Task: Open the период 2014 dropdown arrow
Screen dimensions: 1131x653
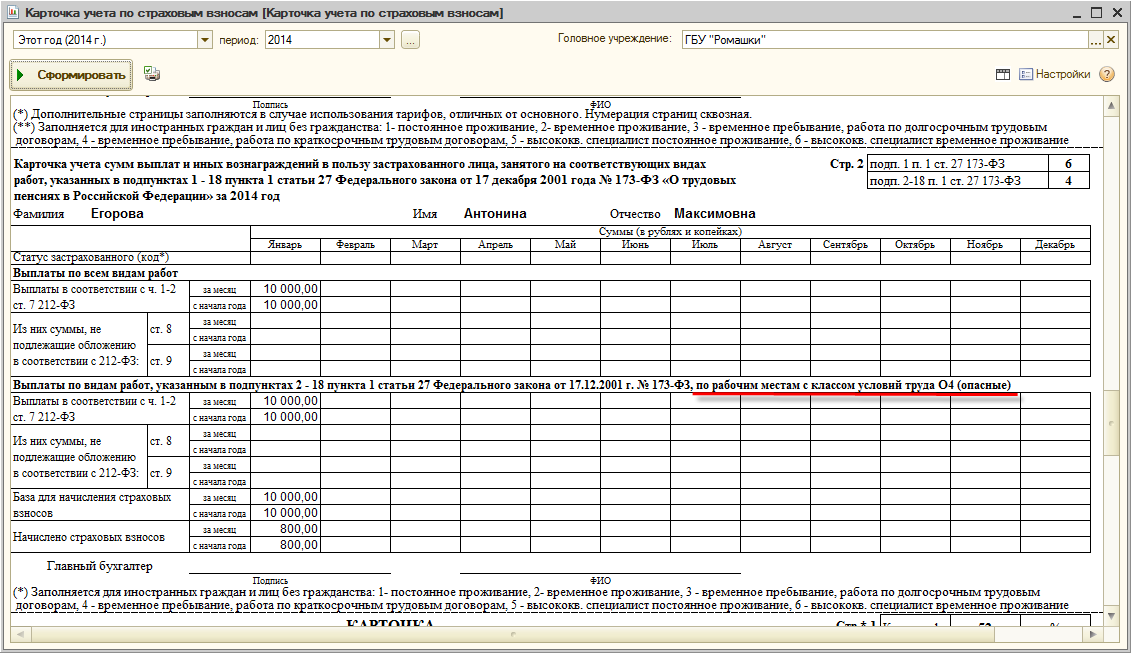Action: (x=387, y=40)
